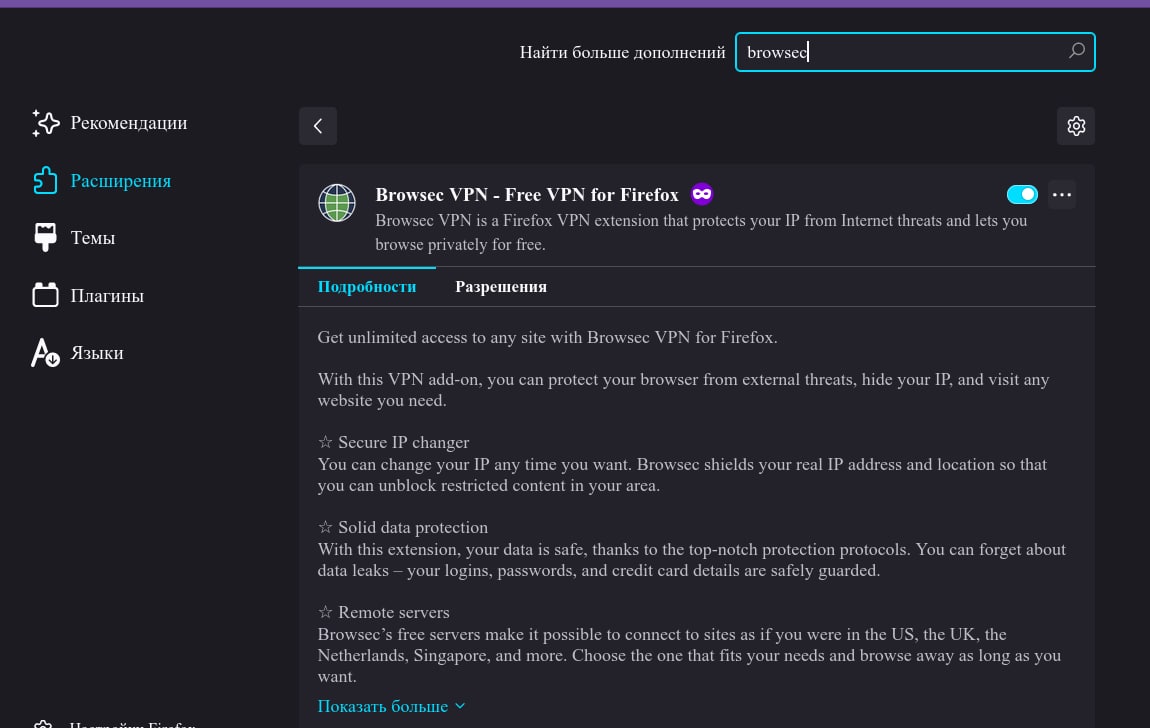Viewport: 1150px width, 728px height.
Task: Open the Темы paintbrush icon
Action: click(46, 238)
